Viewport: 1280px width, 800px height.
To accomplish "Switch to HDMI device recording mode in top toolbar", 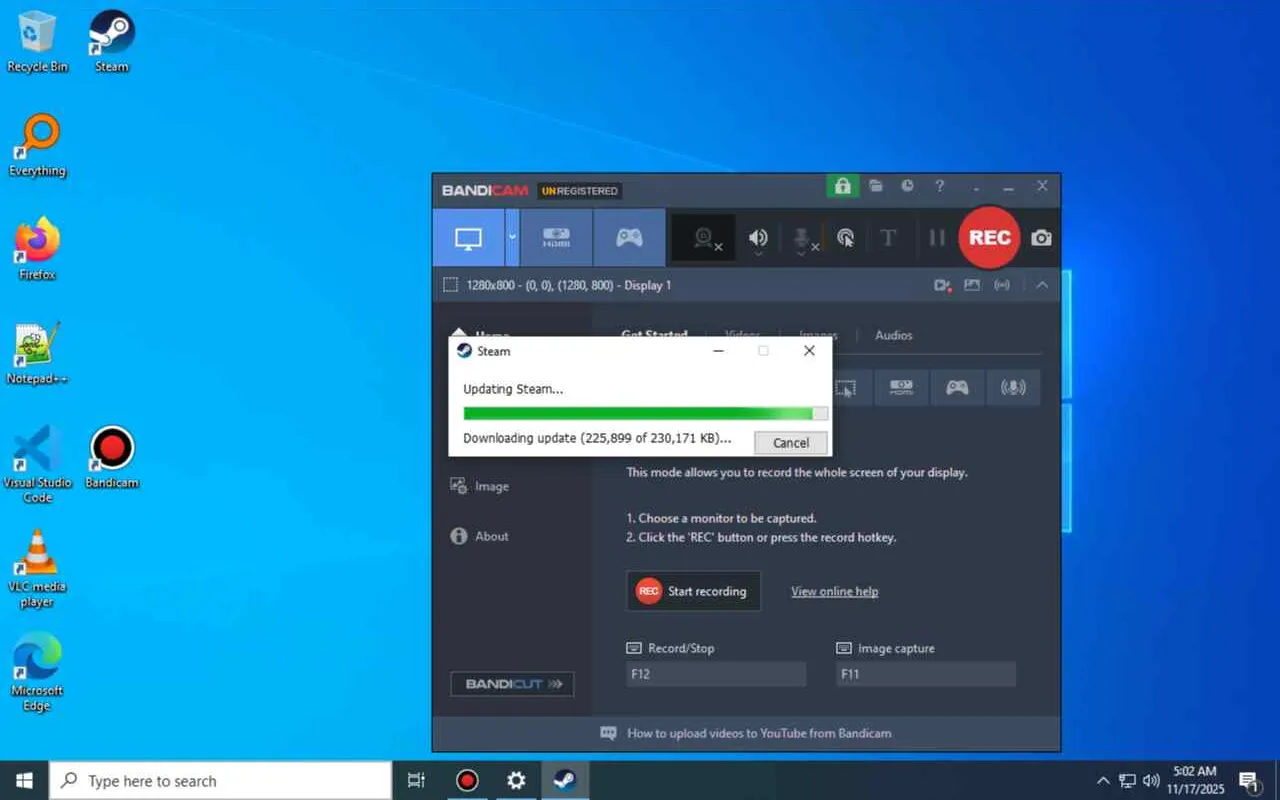I will 556,238.
